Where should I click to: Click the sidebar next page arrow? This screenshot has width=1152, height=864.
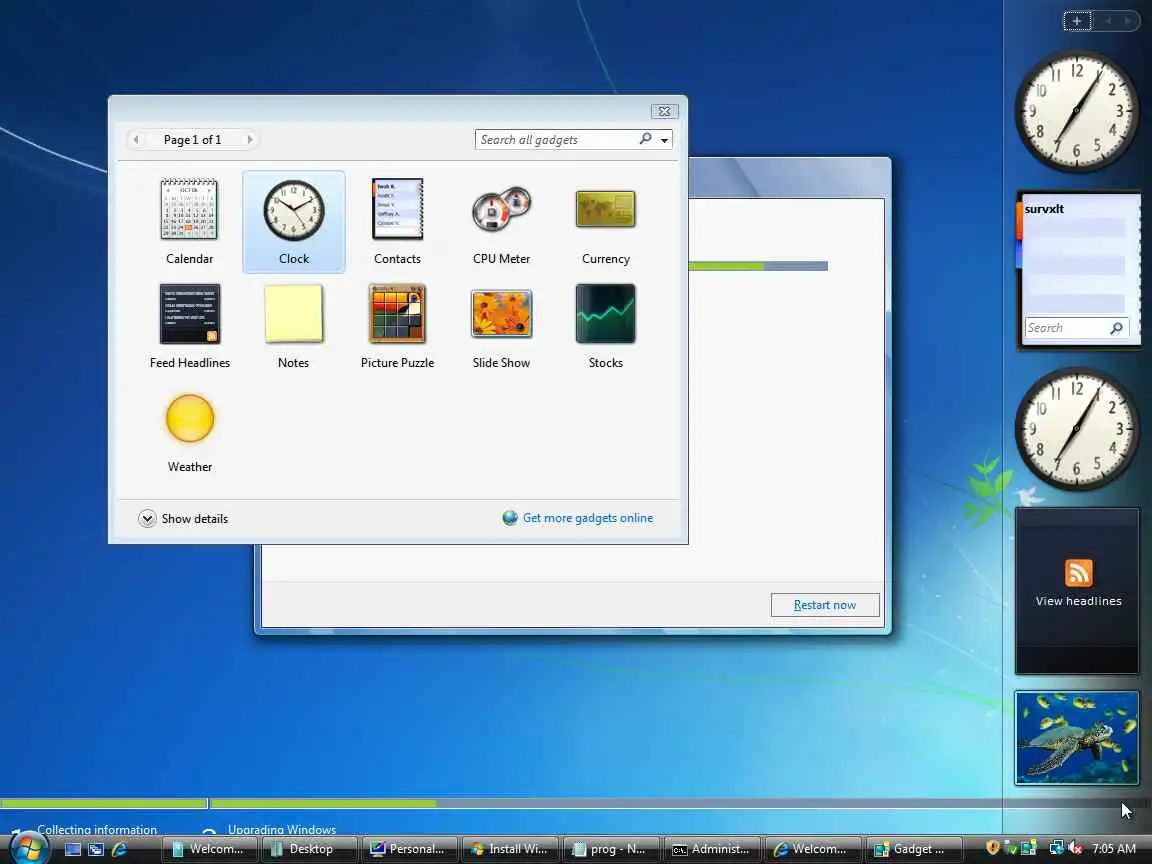[1128, 21]
